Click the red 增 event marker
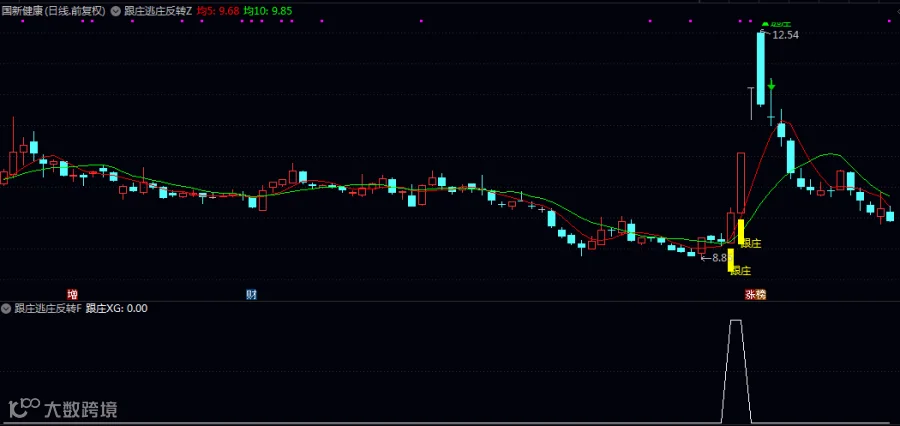The image size is (900, 426). pos(72,295)
